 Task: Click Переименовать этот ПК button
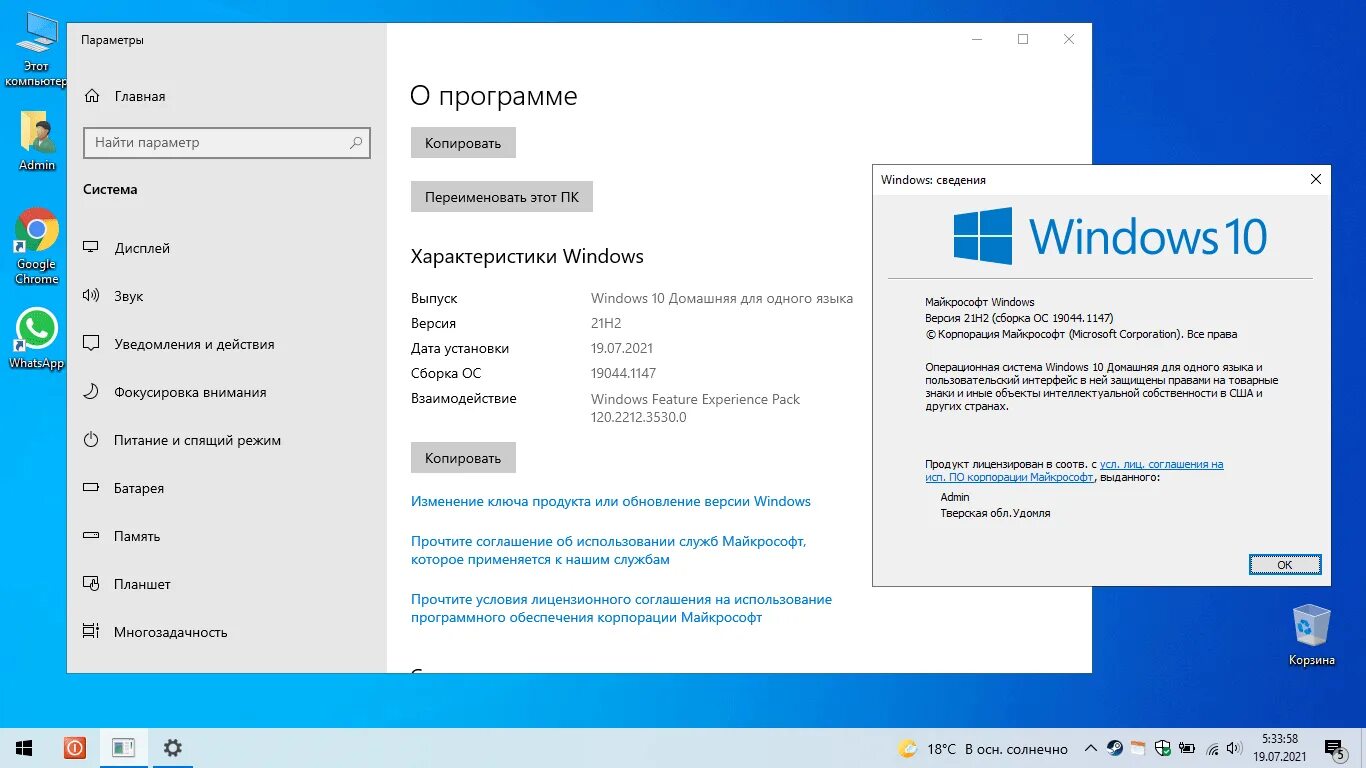(x=502, y=197)
